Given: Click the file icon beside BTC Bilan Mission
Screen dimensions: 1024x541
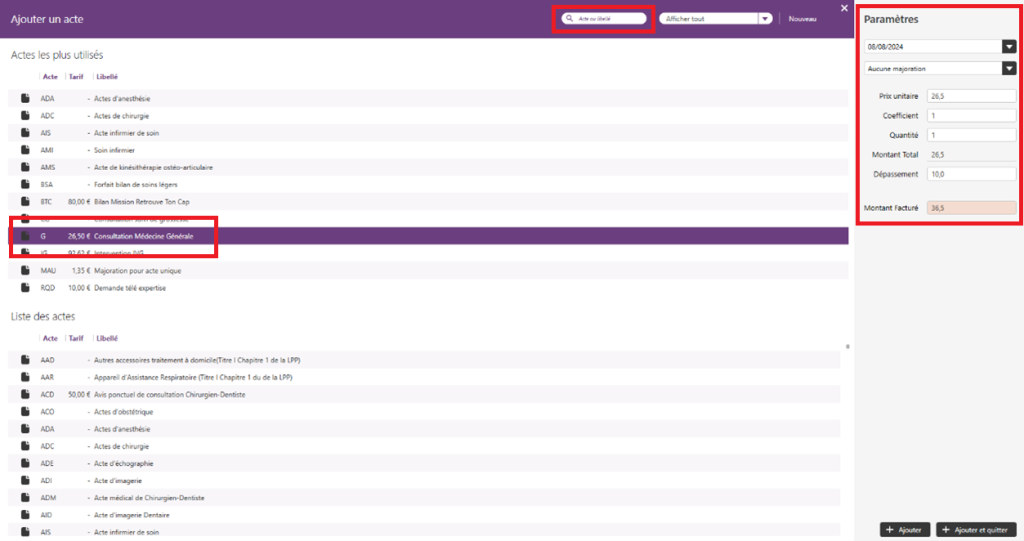Looking at the screenshot, I should tap(25, 201).
